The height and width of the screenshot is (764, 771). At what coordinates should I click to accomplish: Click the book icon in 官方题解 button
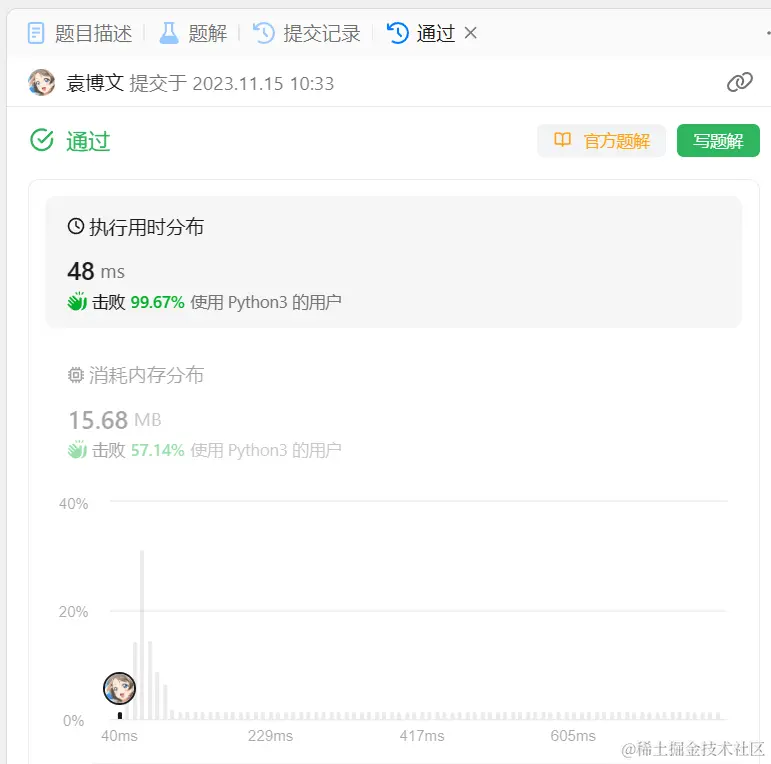pos(563,140)
